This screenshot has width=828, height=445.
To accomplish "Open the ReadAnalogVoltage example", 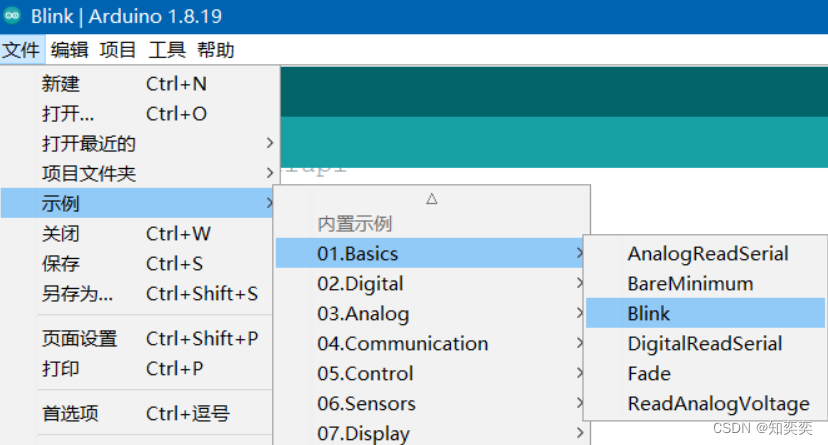I will (x=705, y=404).
